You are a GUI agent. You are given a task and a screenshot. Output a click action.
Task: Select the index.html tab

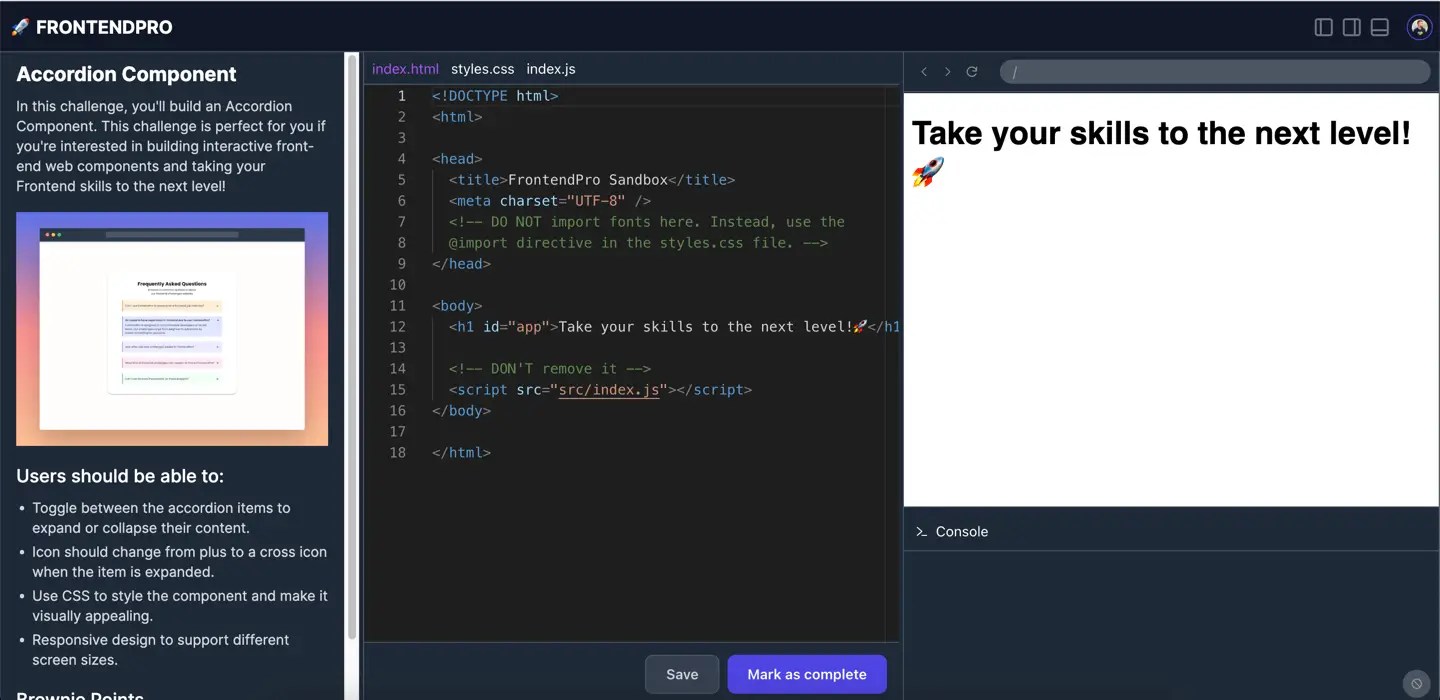click(405, 68)
